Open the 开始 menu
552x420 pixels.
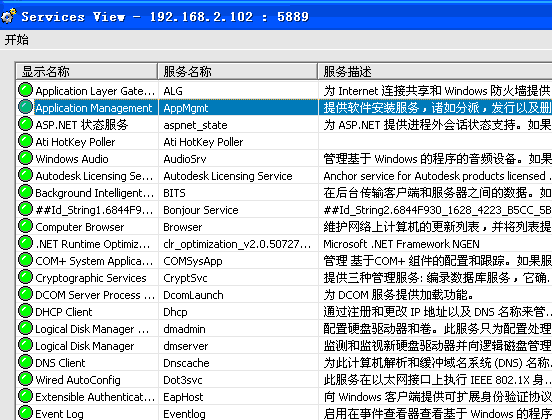17,39
